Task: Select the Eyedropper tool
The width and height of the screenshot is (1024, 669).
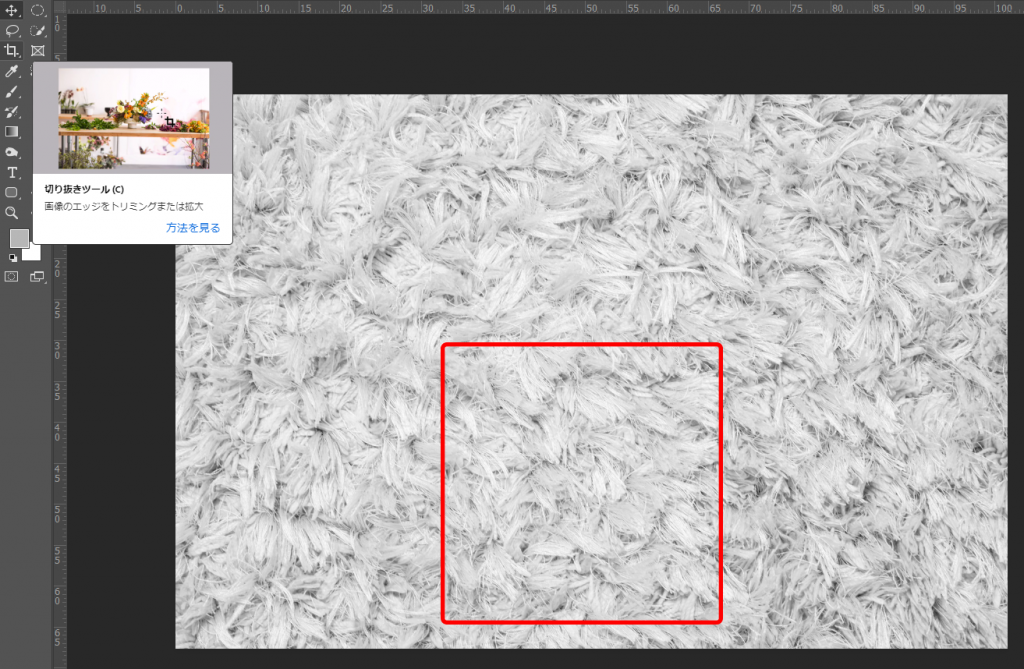Action: (x=12, y=71)
